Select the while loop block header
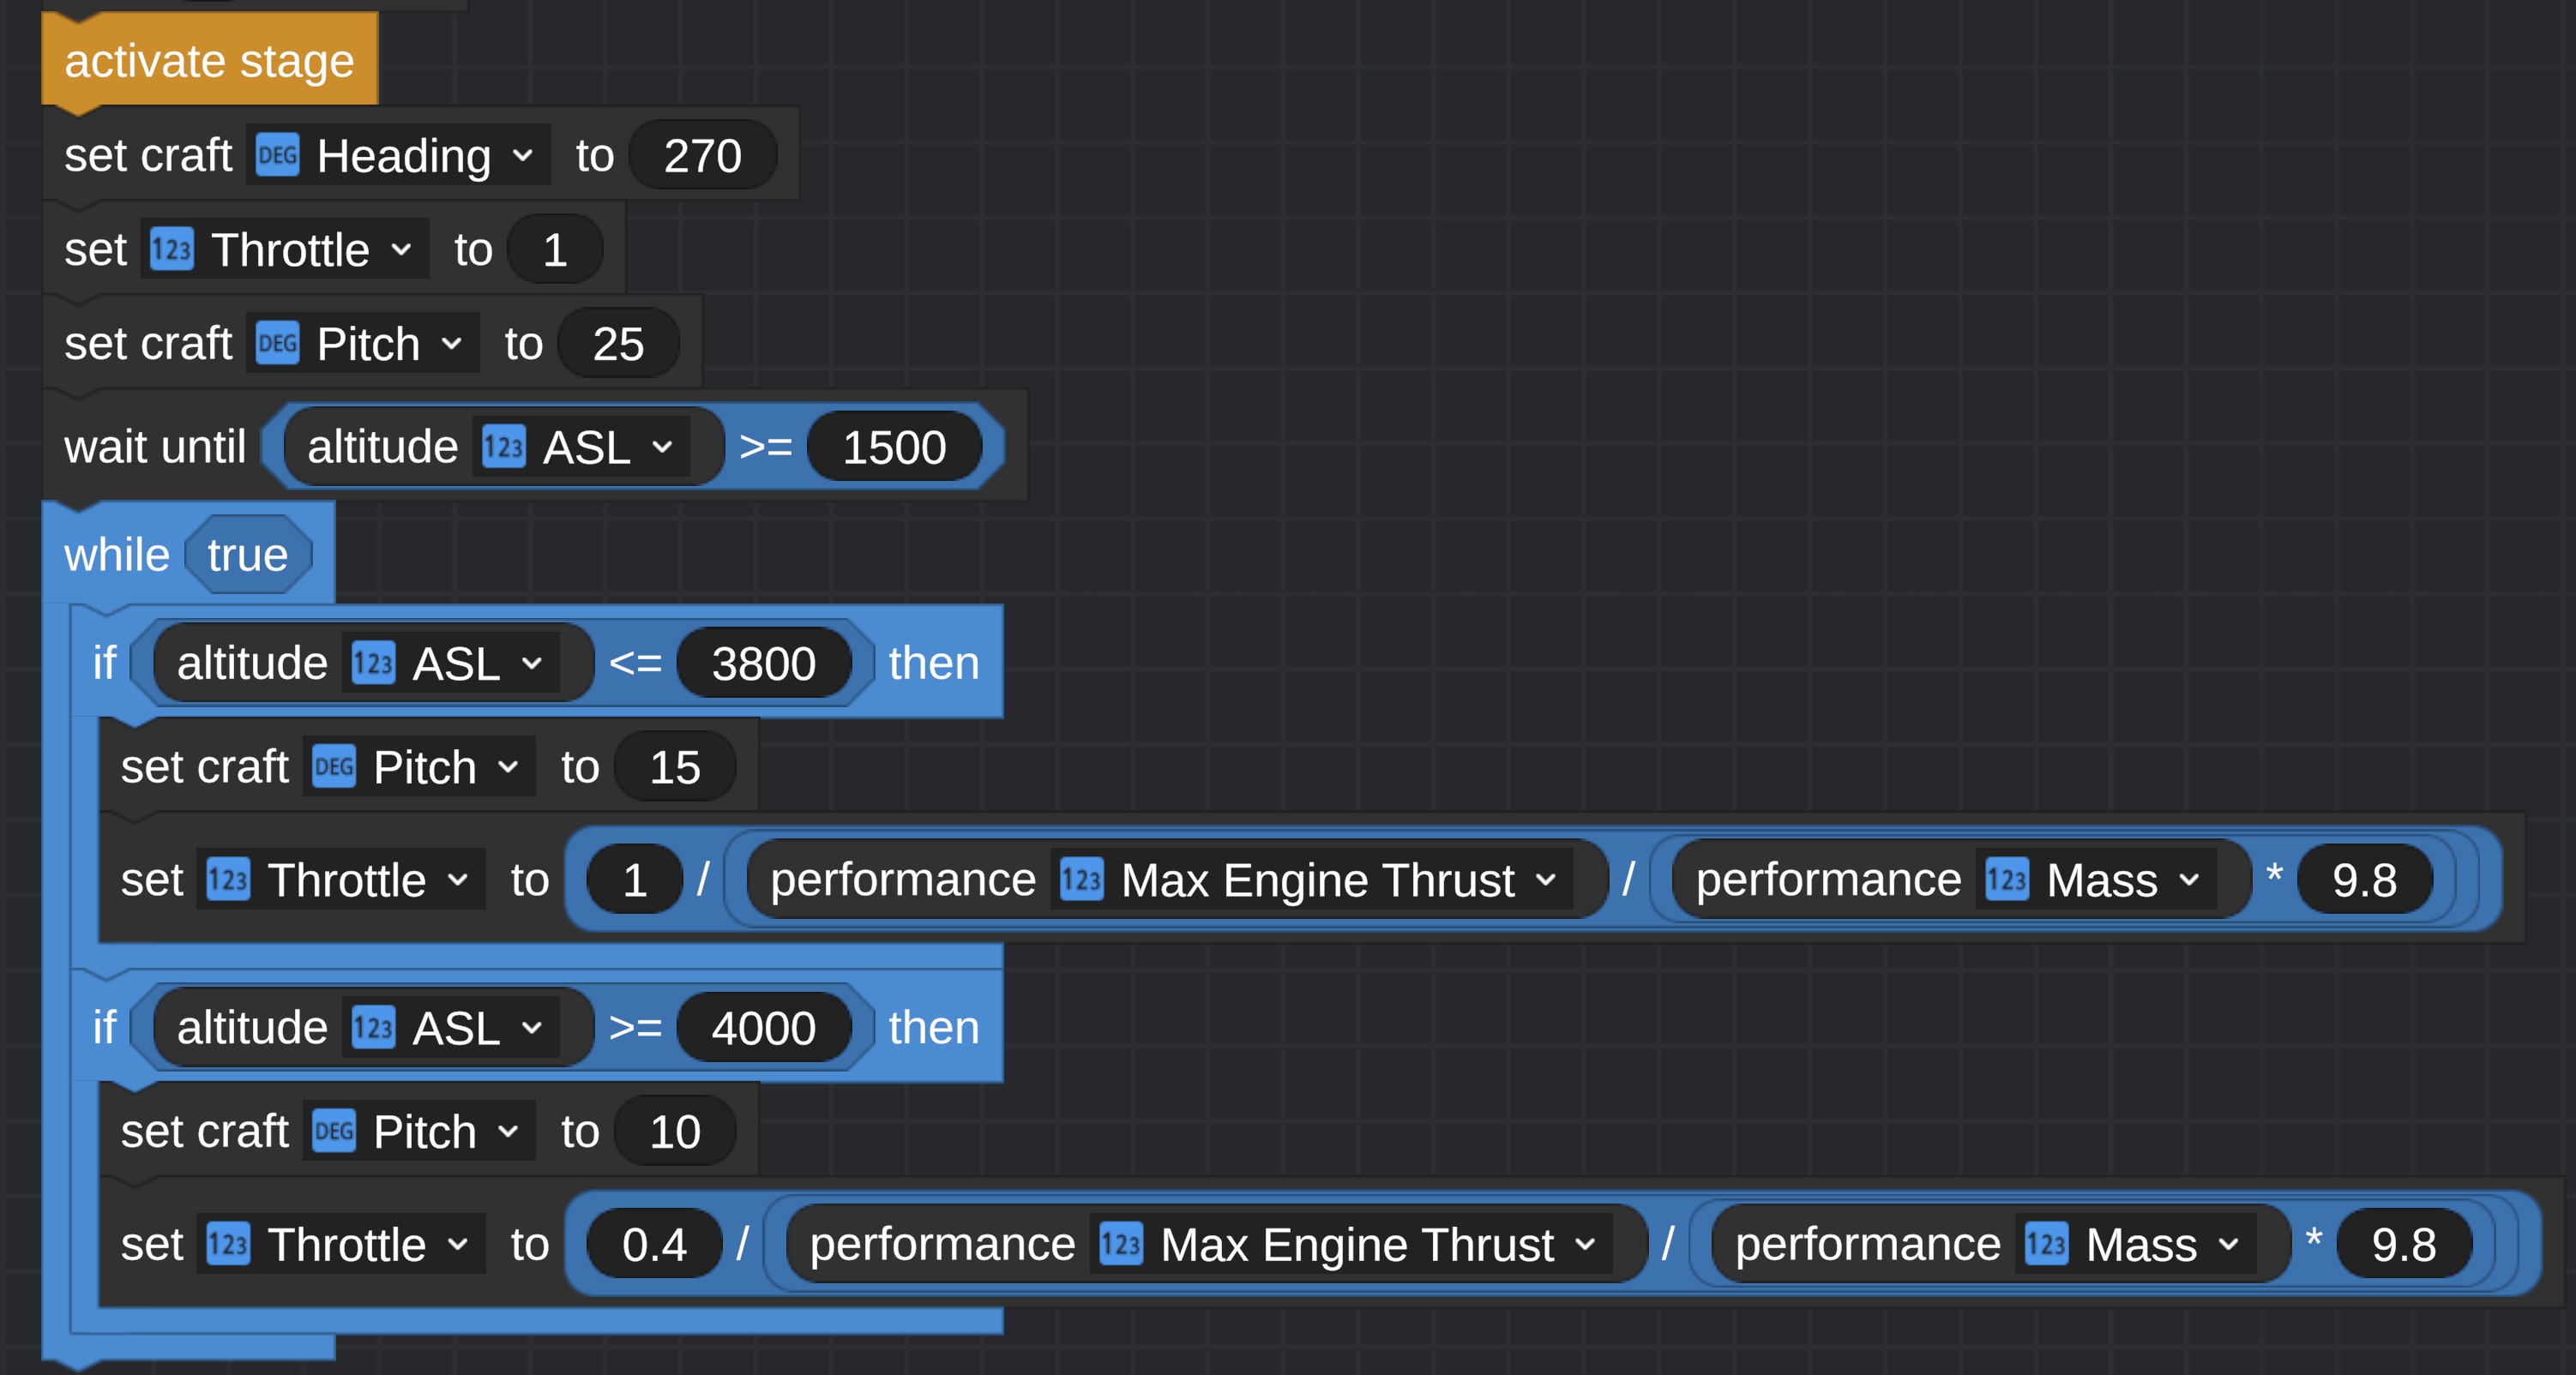Image resolution: width=2576 pixels, height=1375 pixels. click(x=116, y=555)
